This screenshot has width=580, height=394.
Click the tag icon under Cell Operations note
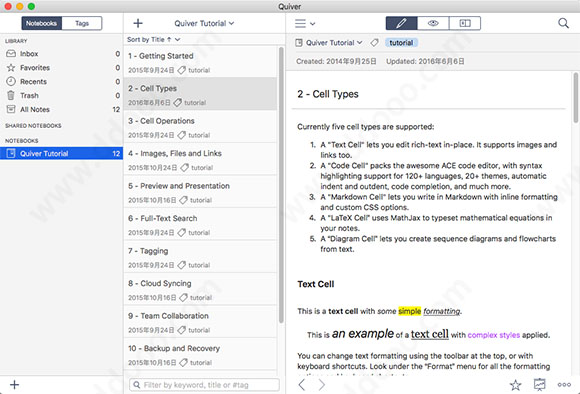point(181,135)
